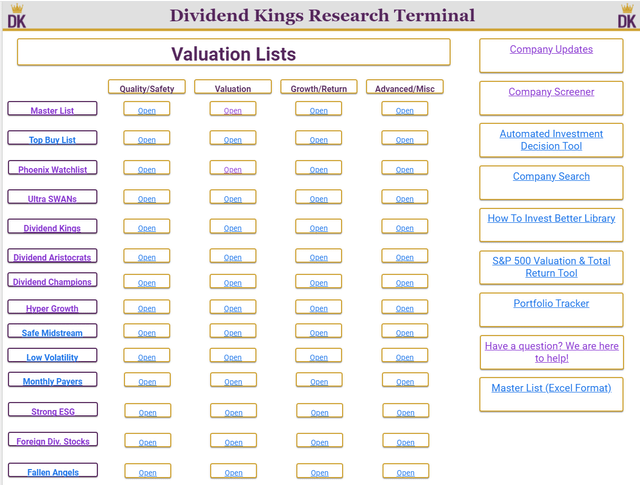Open the How To Invest Better Library
The image size is (640, 485).
click(x=551, y=218)
